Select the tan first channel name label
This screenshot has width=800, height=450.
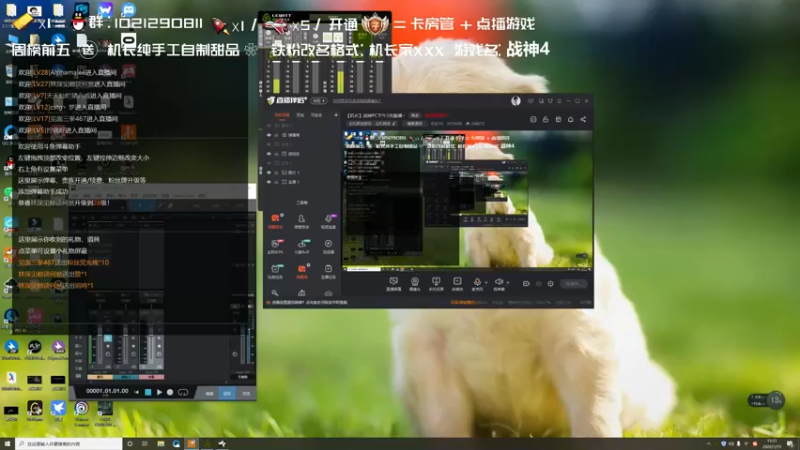click(100, 377)
